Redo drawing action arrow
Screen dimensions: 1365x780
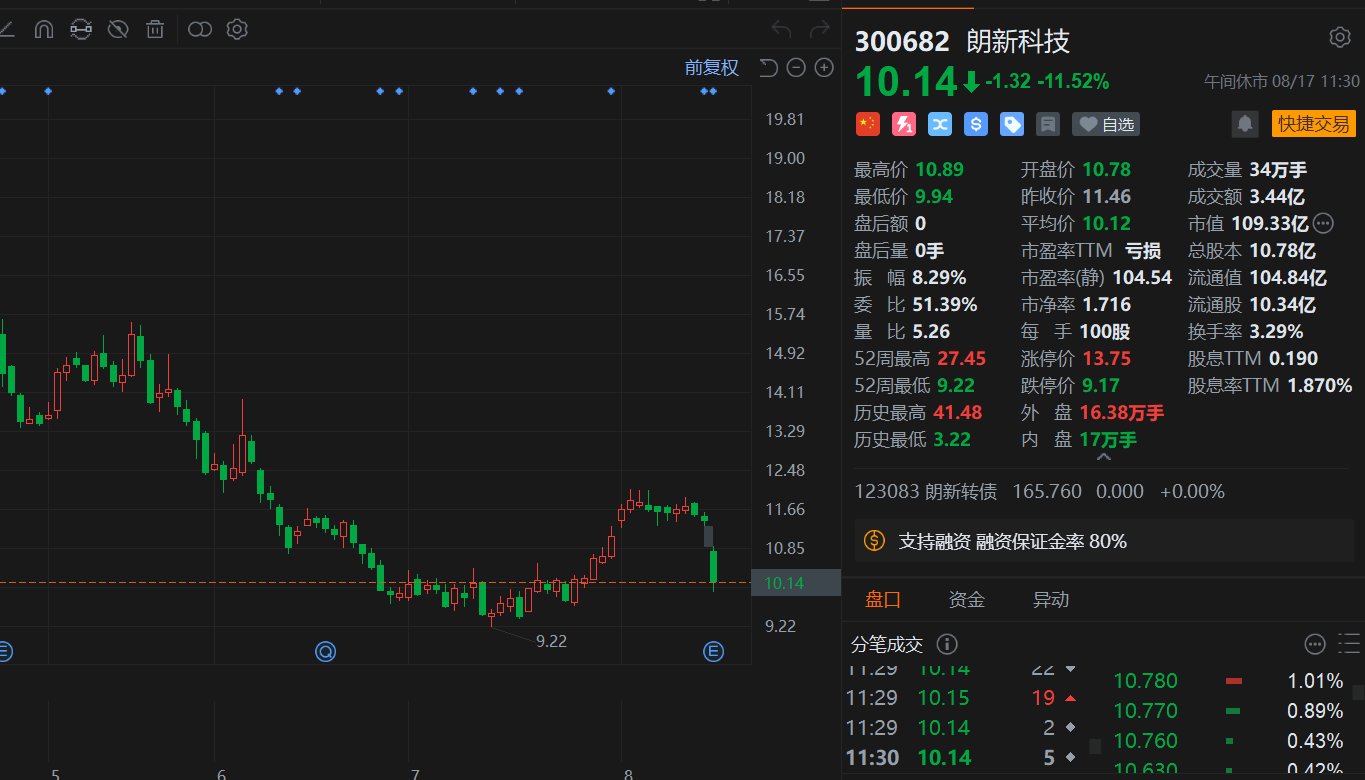[x=819, y=30]
